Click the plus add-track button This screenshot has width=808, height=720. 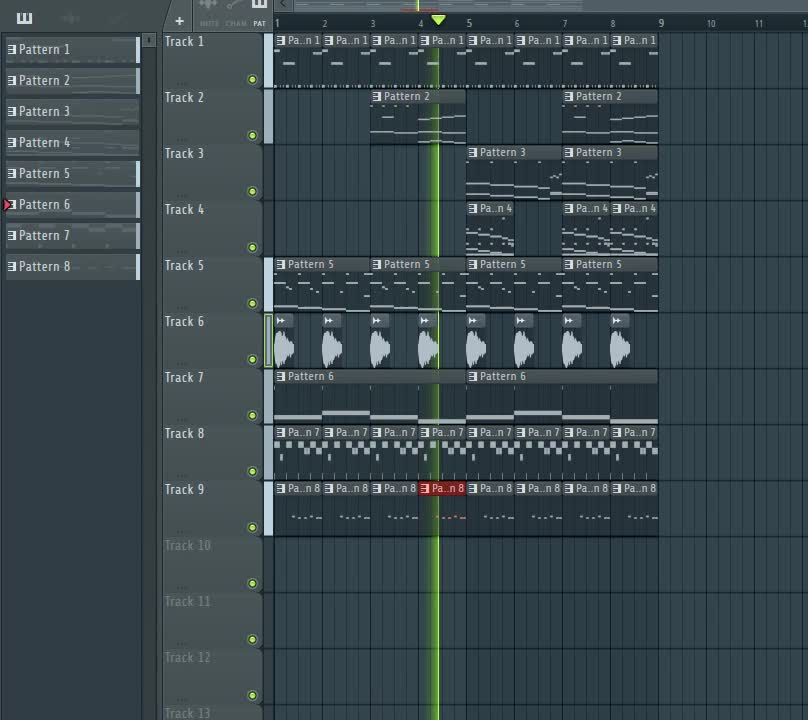[x=179, y=21]
